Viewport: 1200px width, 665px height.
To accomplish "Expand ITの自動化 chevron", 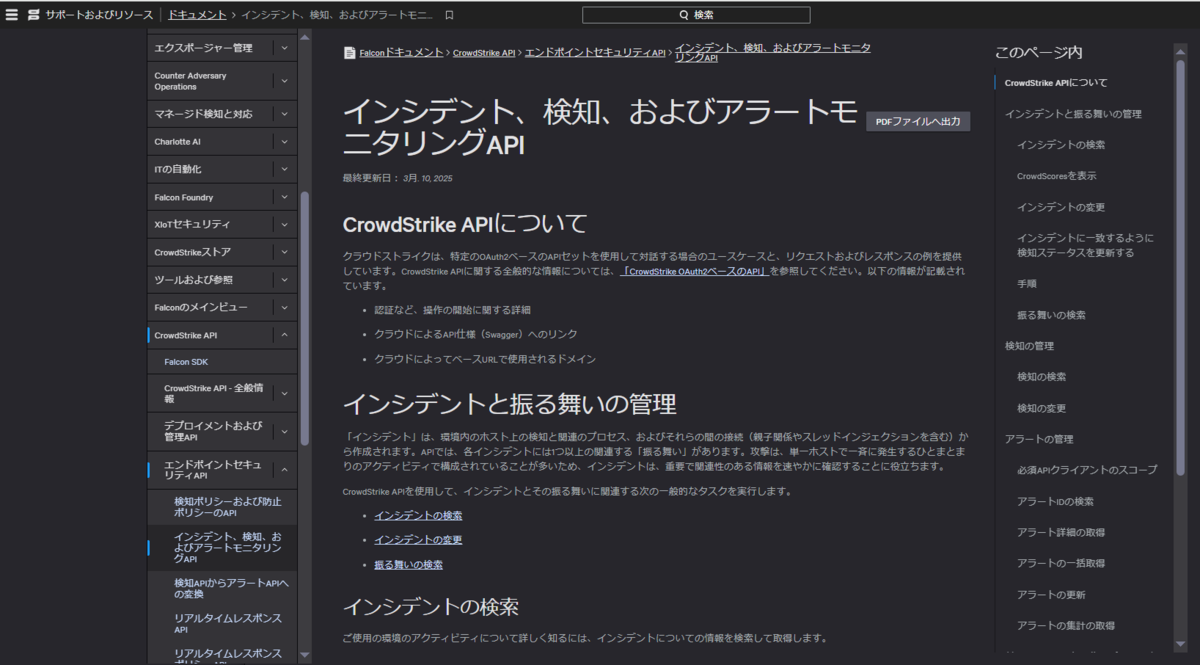I will pos(284,169).
